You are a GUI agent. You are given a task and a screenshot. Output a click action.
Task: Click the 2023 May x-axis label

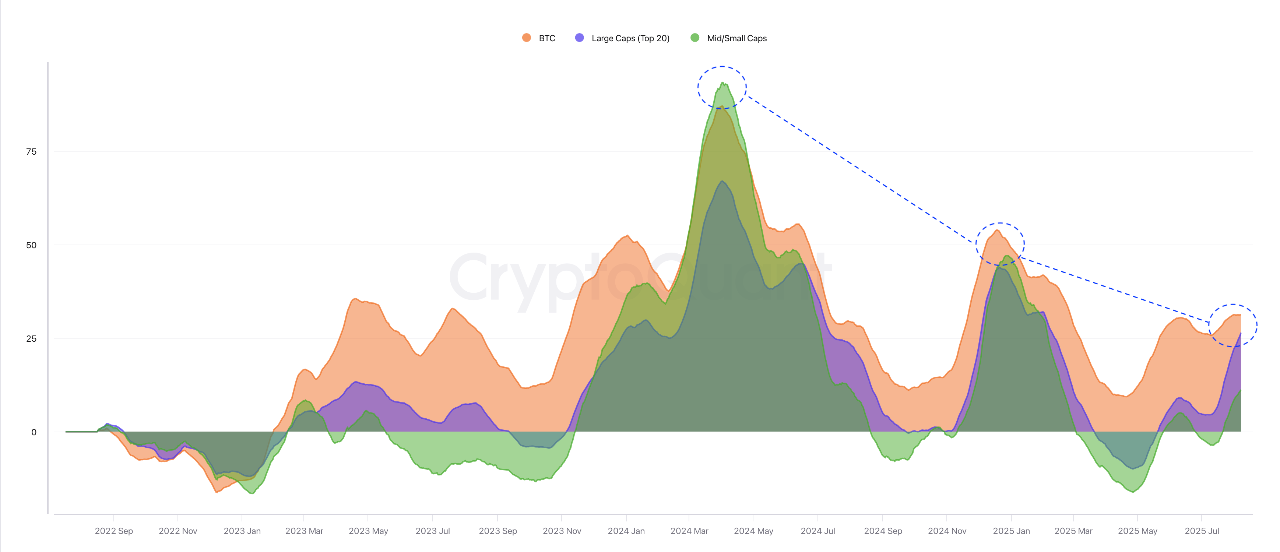(366, 532)
